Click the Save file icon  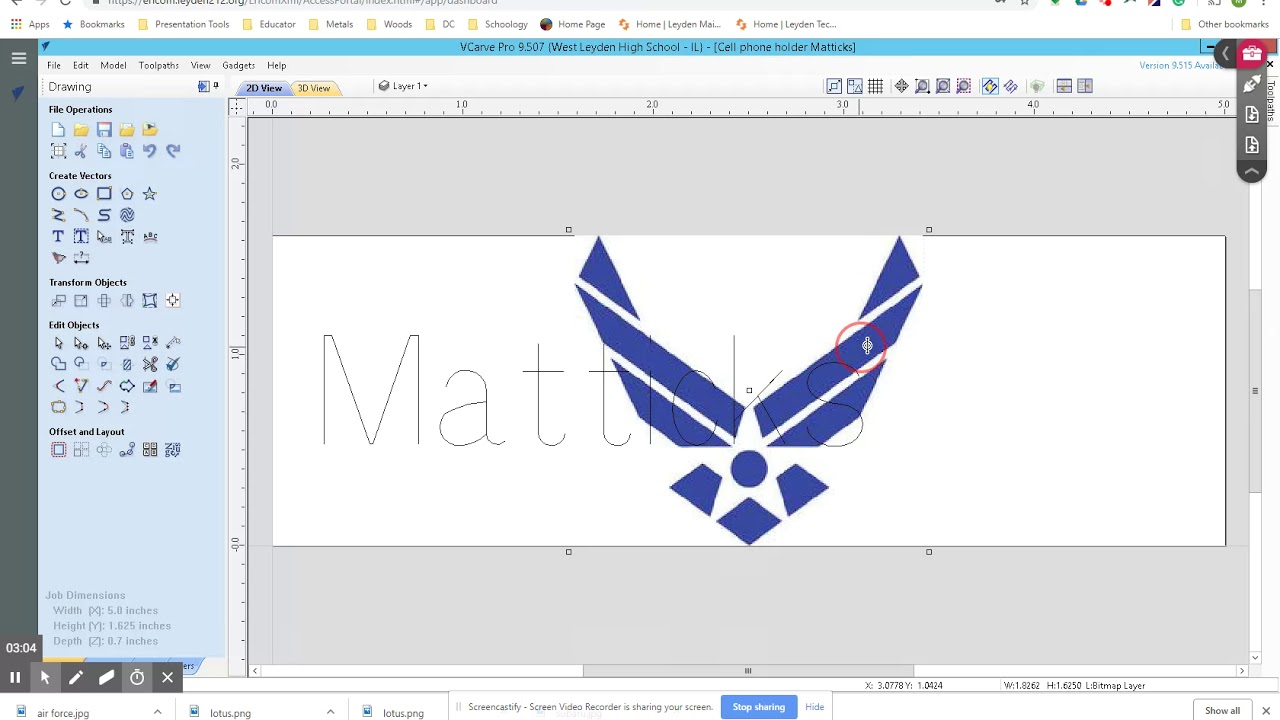104,130
